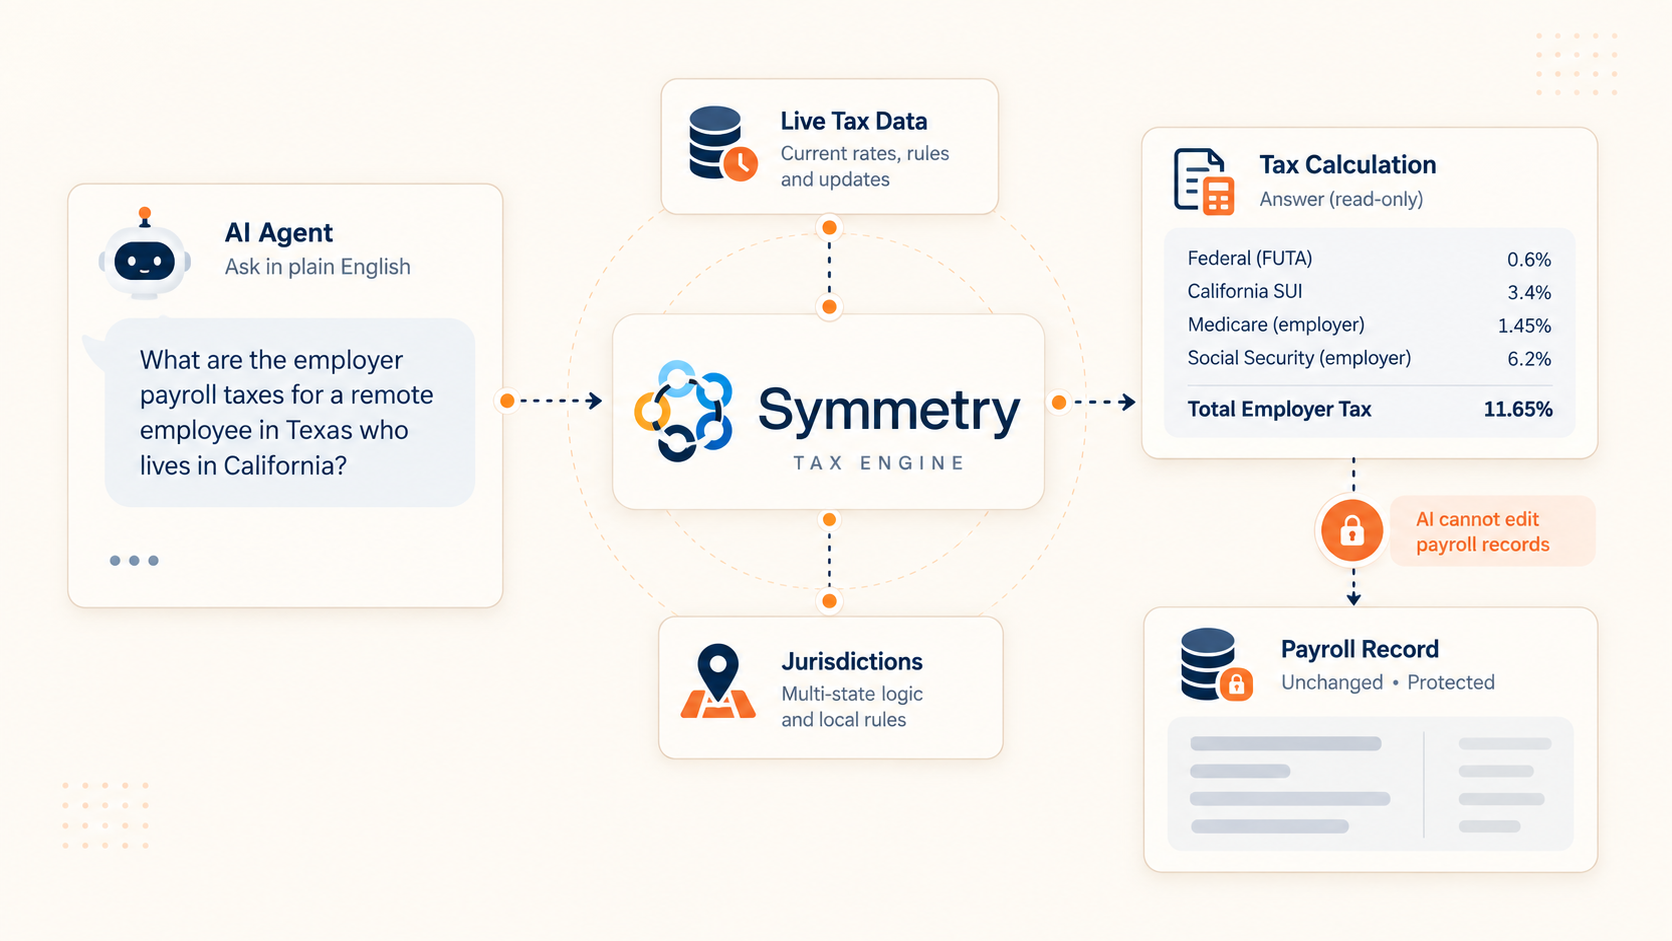The image size is (1672, 941).
Task: Click 'Ask in plain English' subtitle
Action: (x=318, y=267)
